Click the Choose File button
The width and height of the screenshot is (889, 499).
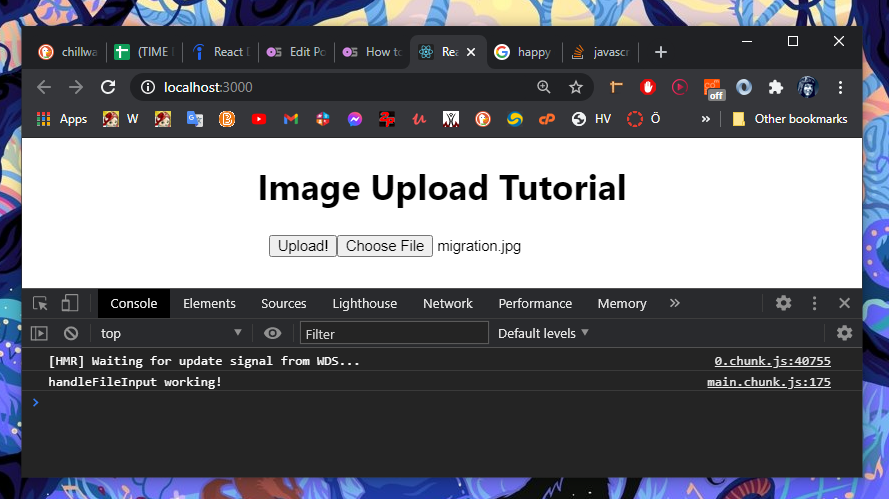pos(385,246)
